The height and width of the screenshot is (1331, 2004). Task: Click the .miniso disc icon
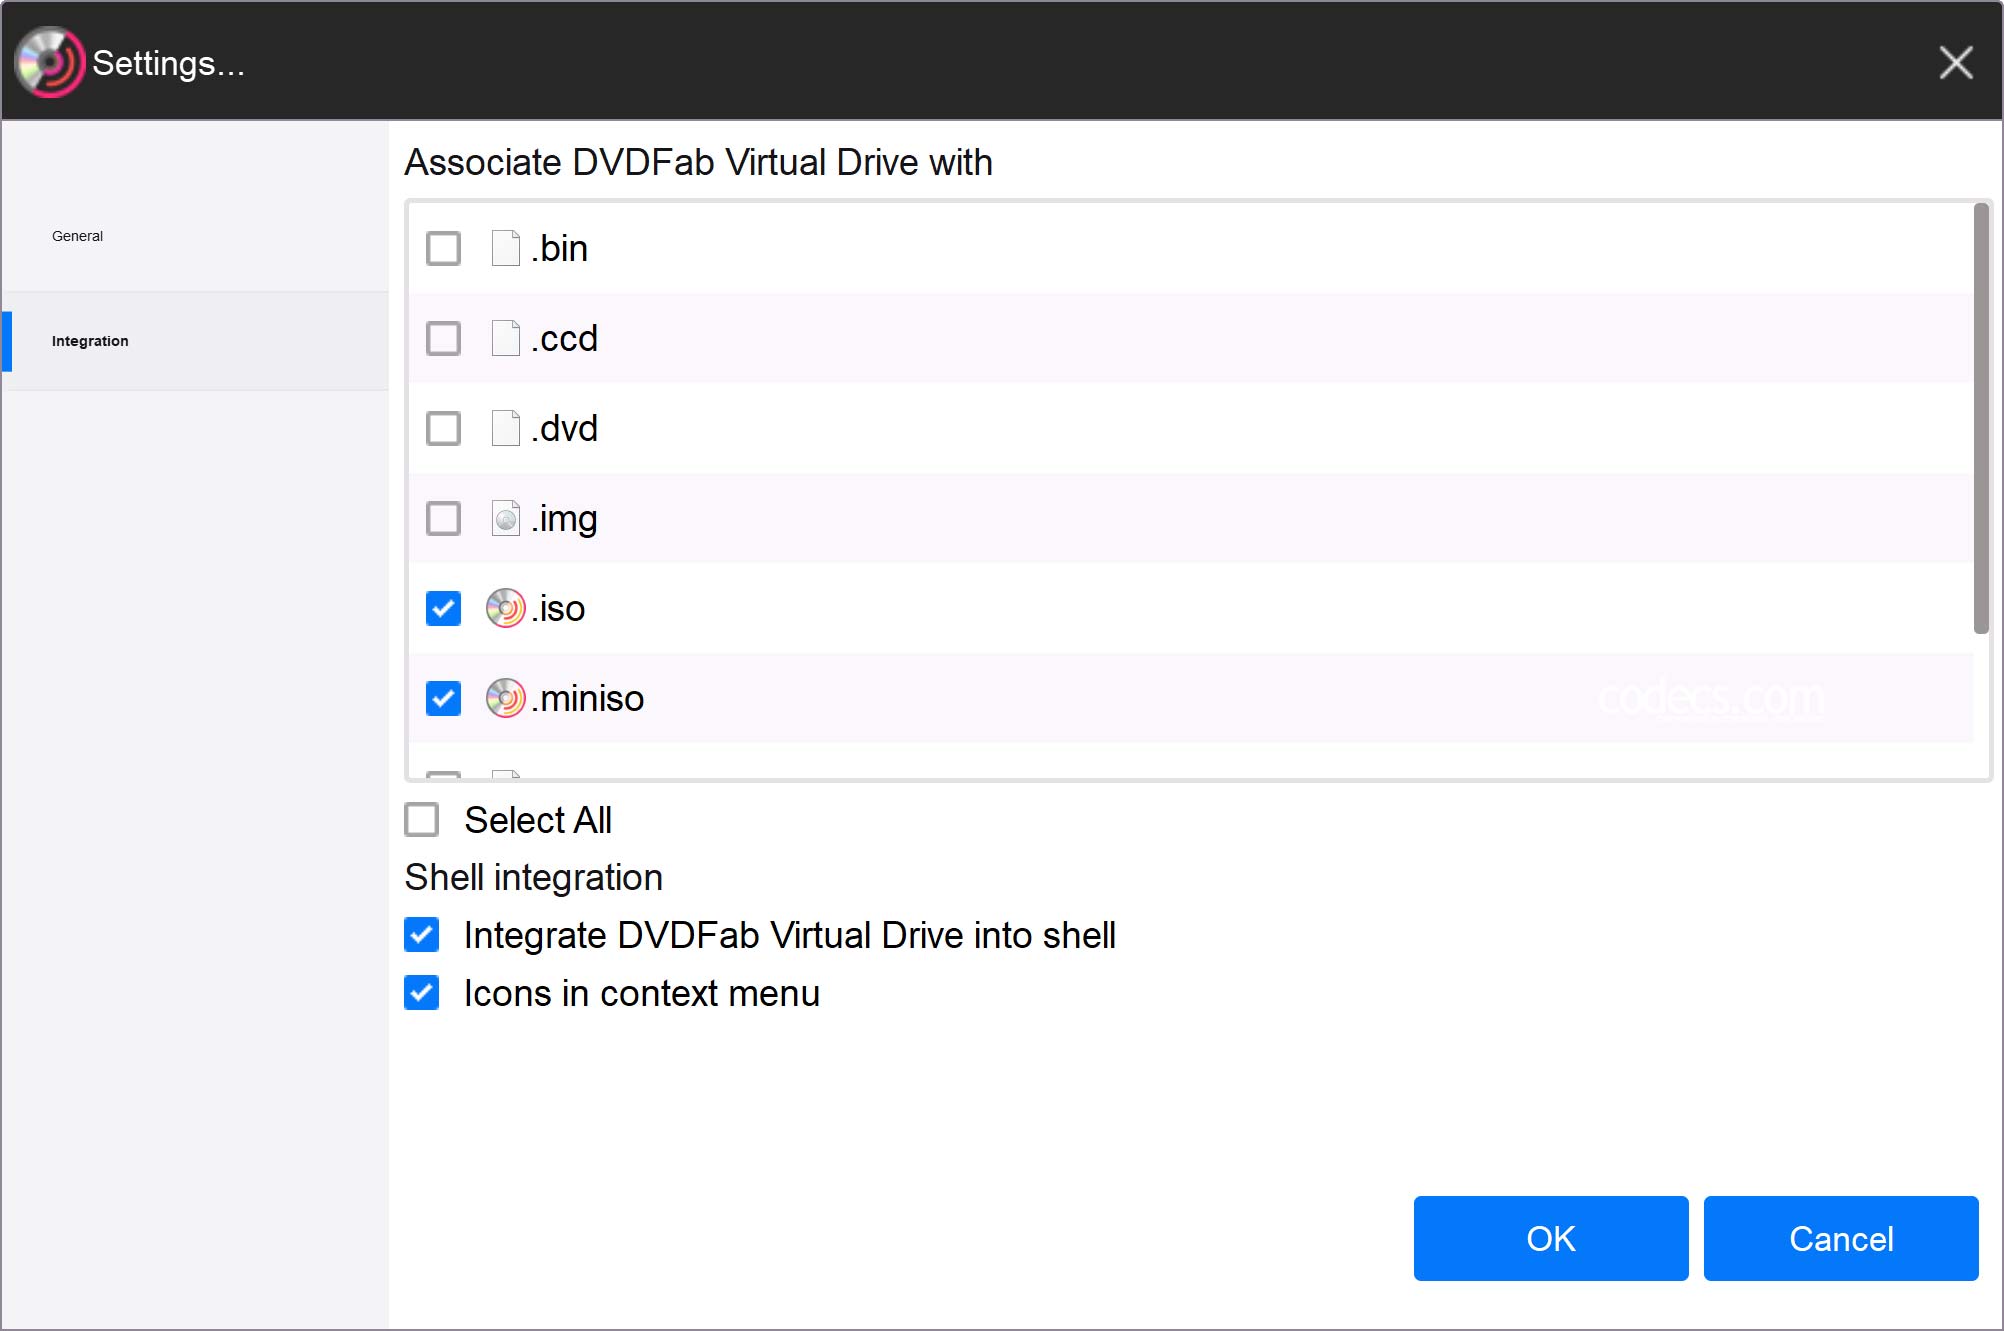[506, 698]
